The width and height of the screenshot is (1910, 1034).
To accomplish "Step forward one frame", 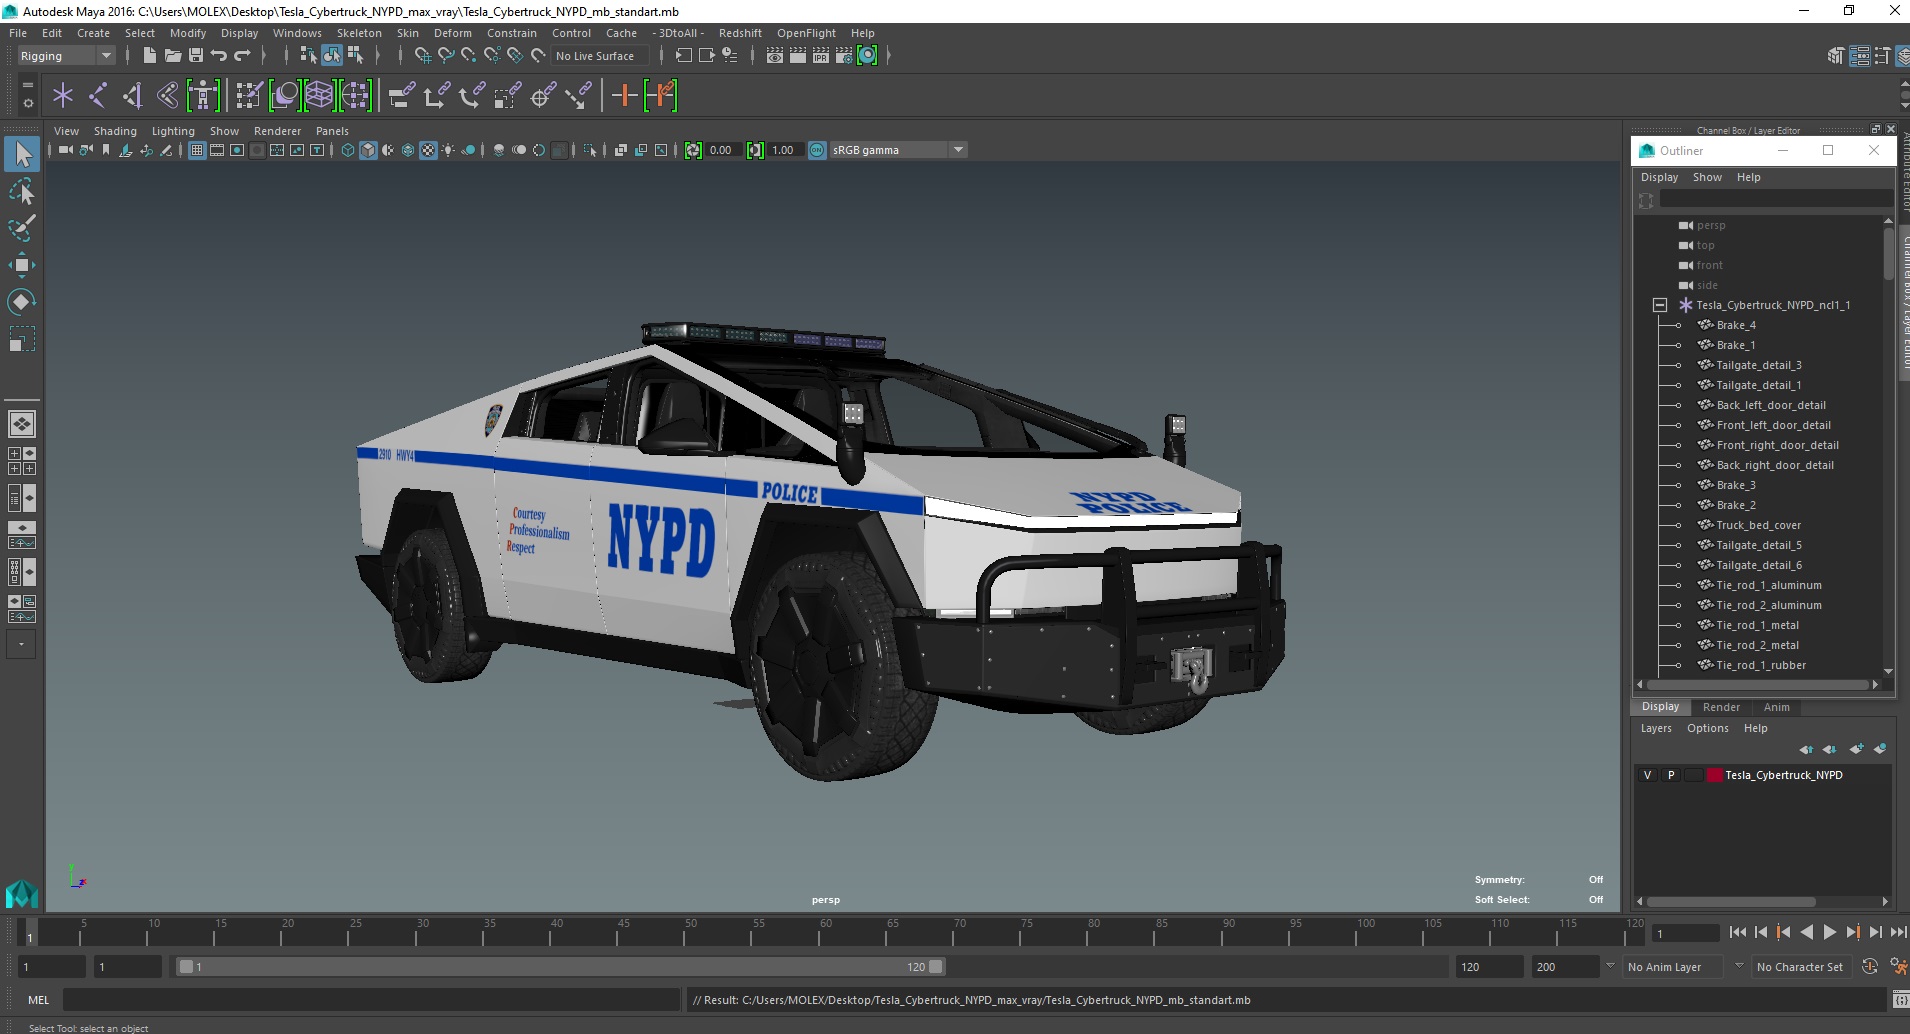I will click(x=1875, y=932).
